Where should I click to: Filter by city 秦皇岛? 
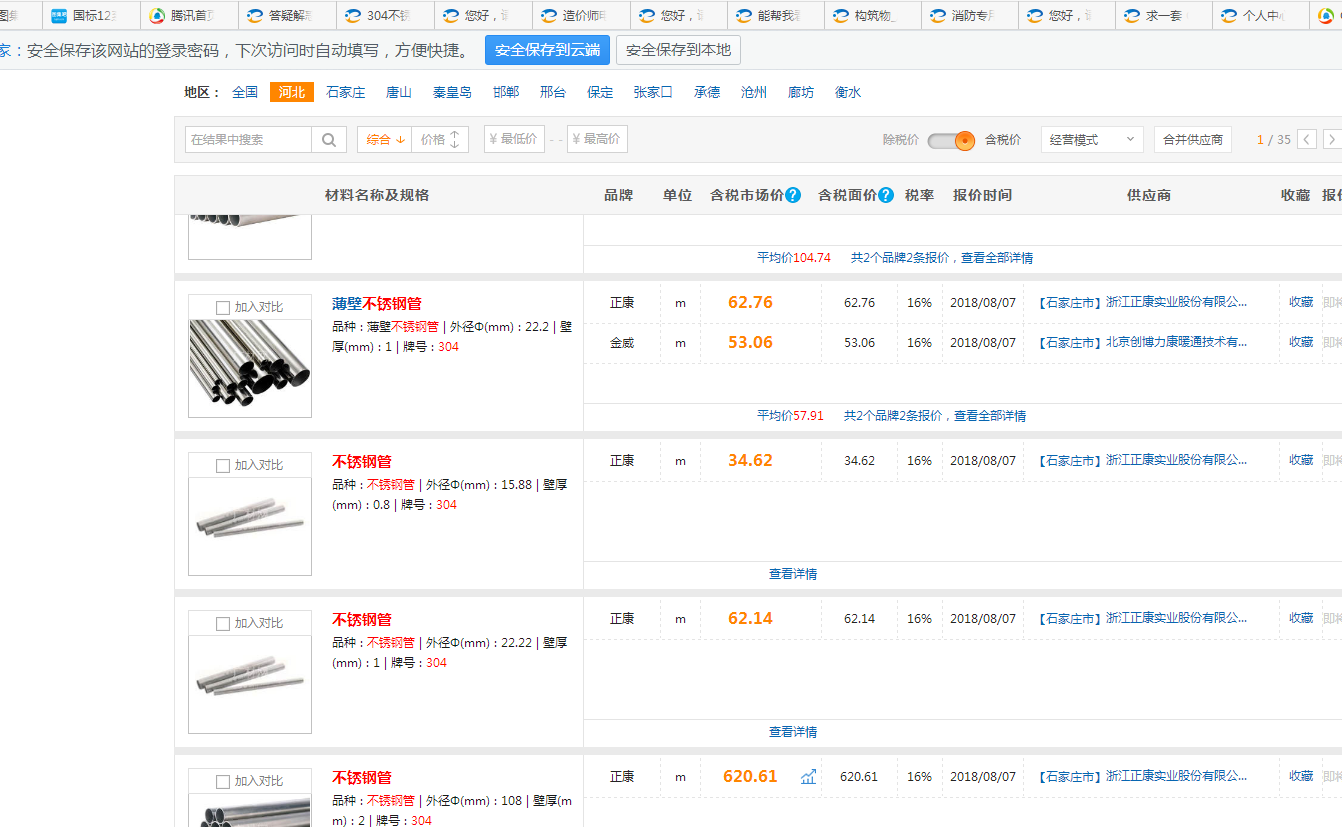[452, 92]
